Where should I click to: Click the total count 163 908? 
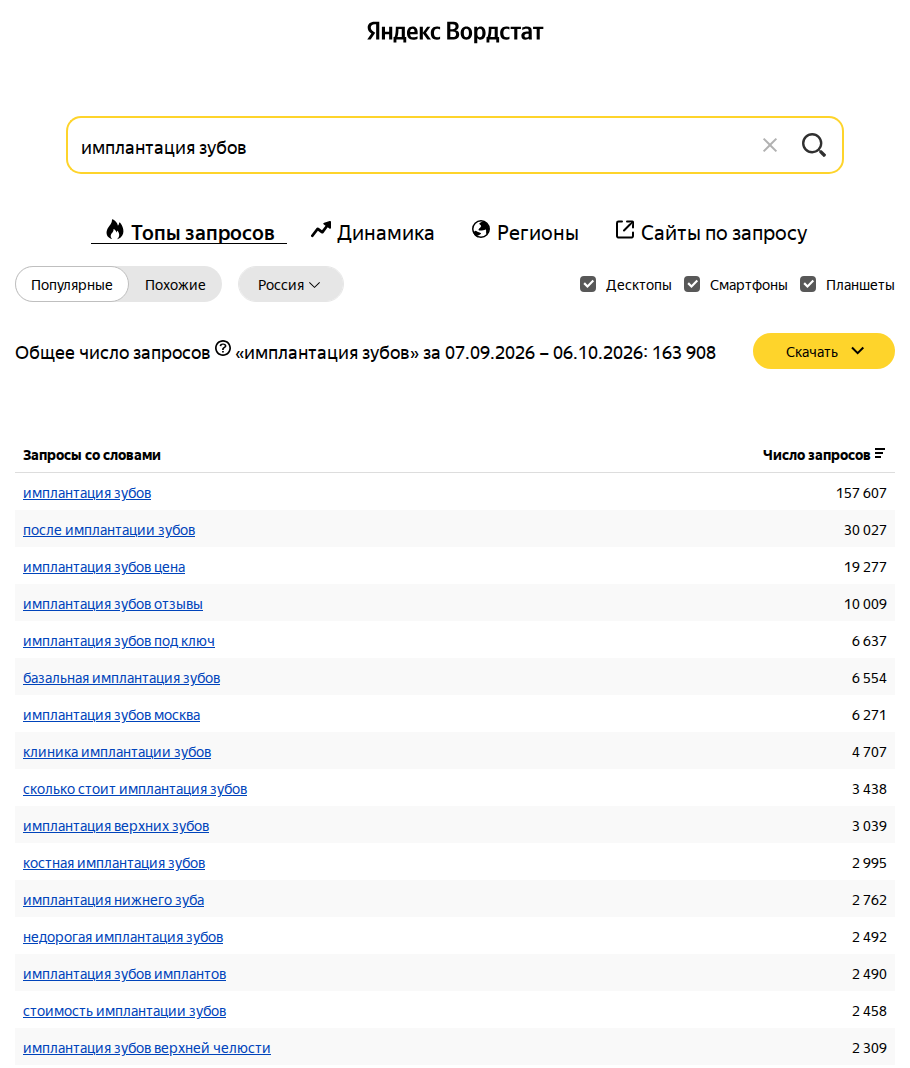(x=684, y=353)
